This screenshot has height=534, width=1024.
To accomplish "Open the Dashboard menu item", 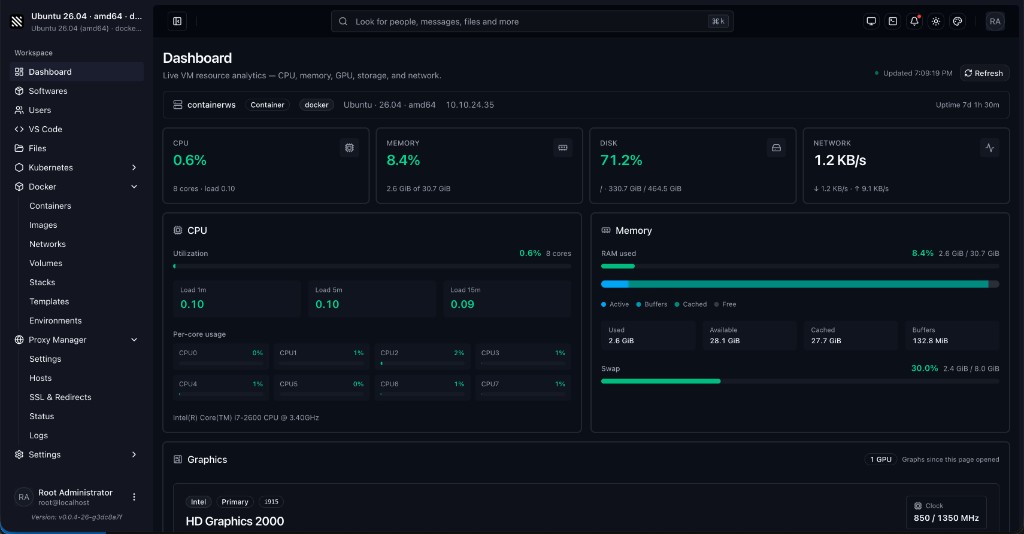I will click(x=77, y=72).
